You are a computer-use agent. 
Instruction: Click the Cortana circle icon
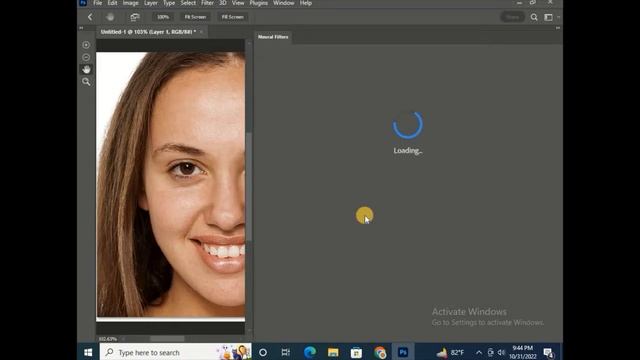(263, 352)
